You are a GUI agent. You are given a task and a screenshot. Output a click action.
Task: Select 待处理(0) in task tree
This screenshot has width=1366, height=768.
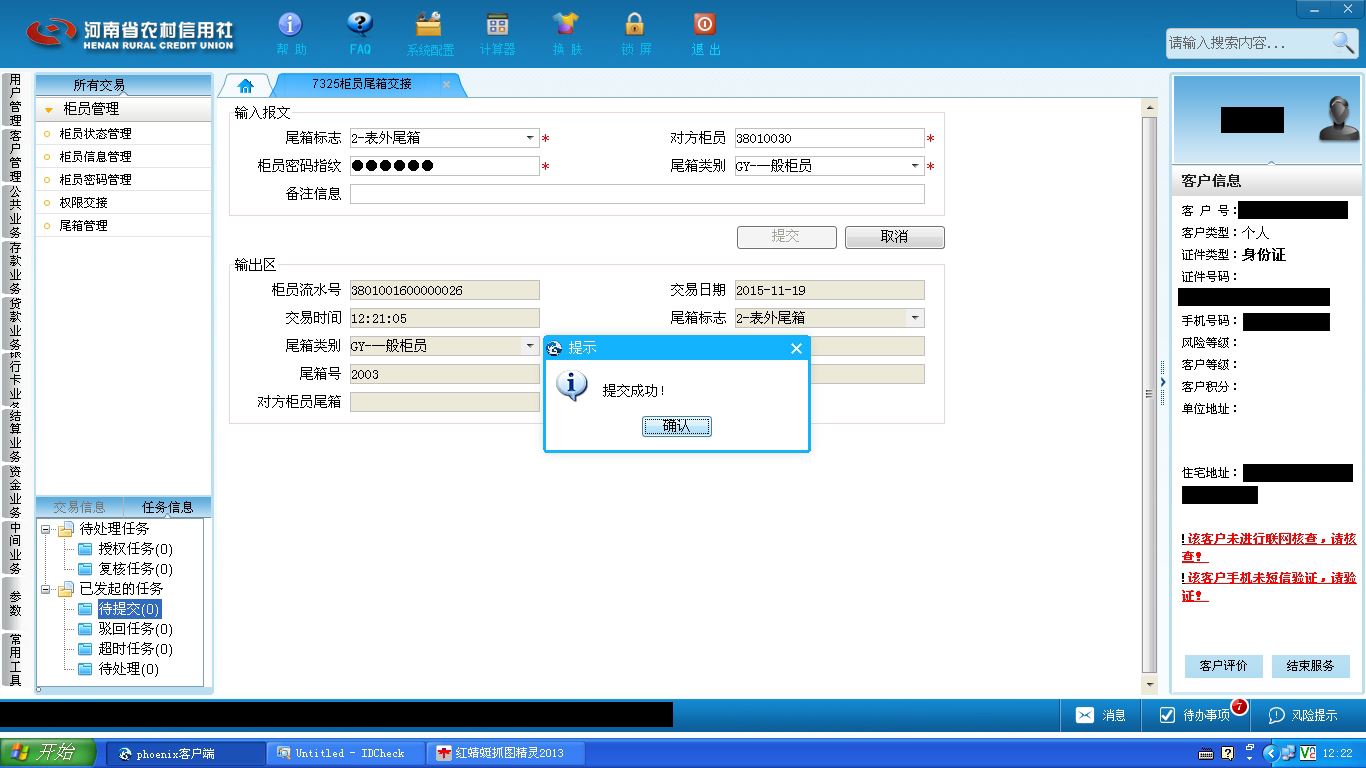tap(128, 669)
